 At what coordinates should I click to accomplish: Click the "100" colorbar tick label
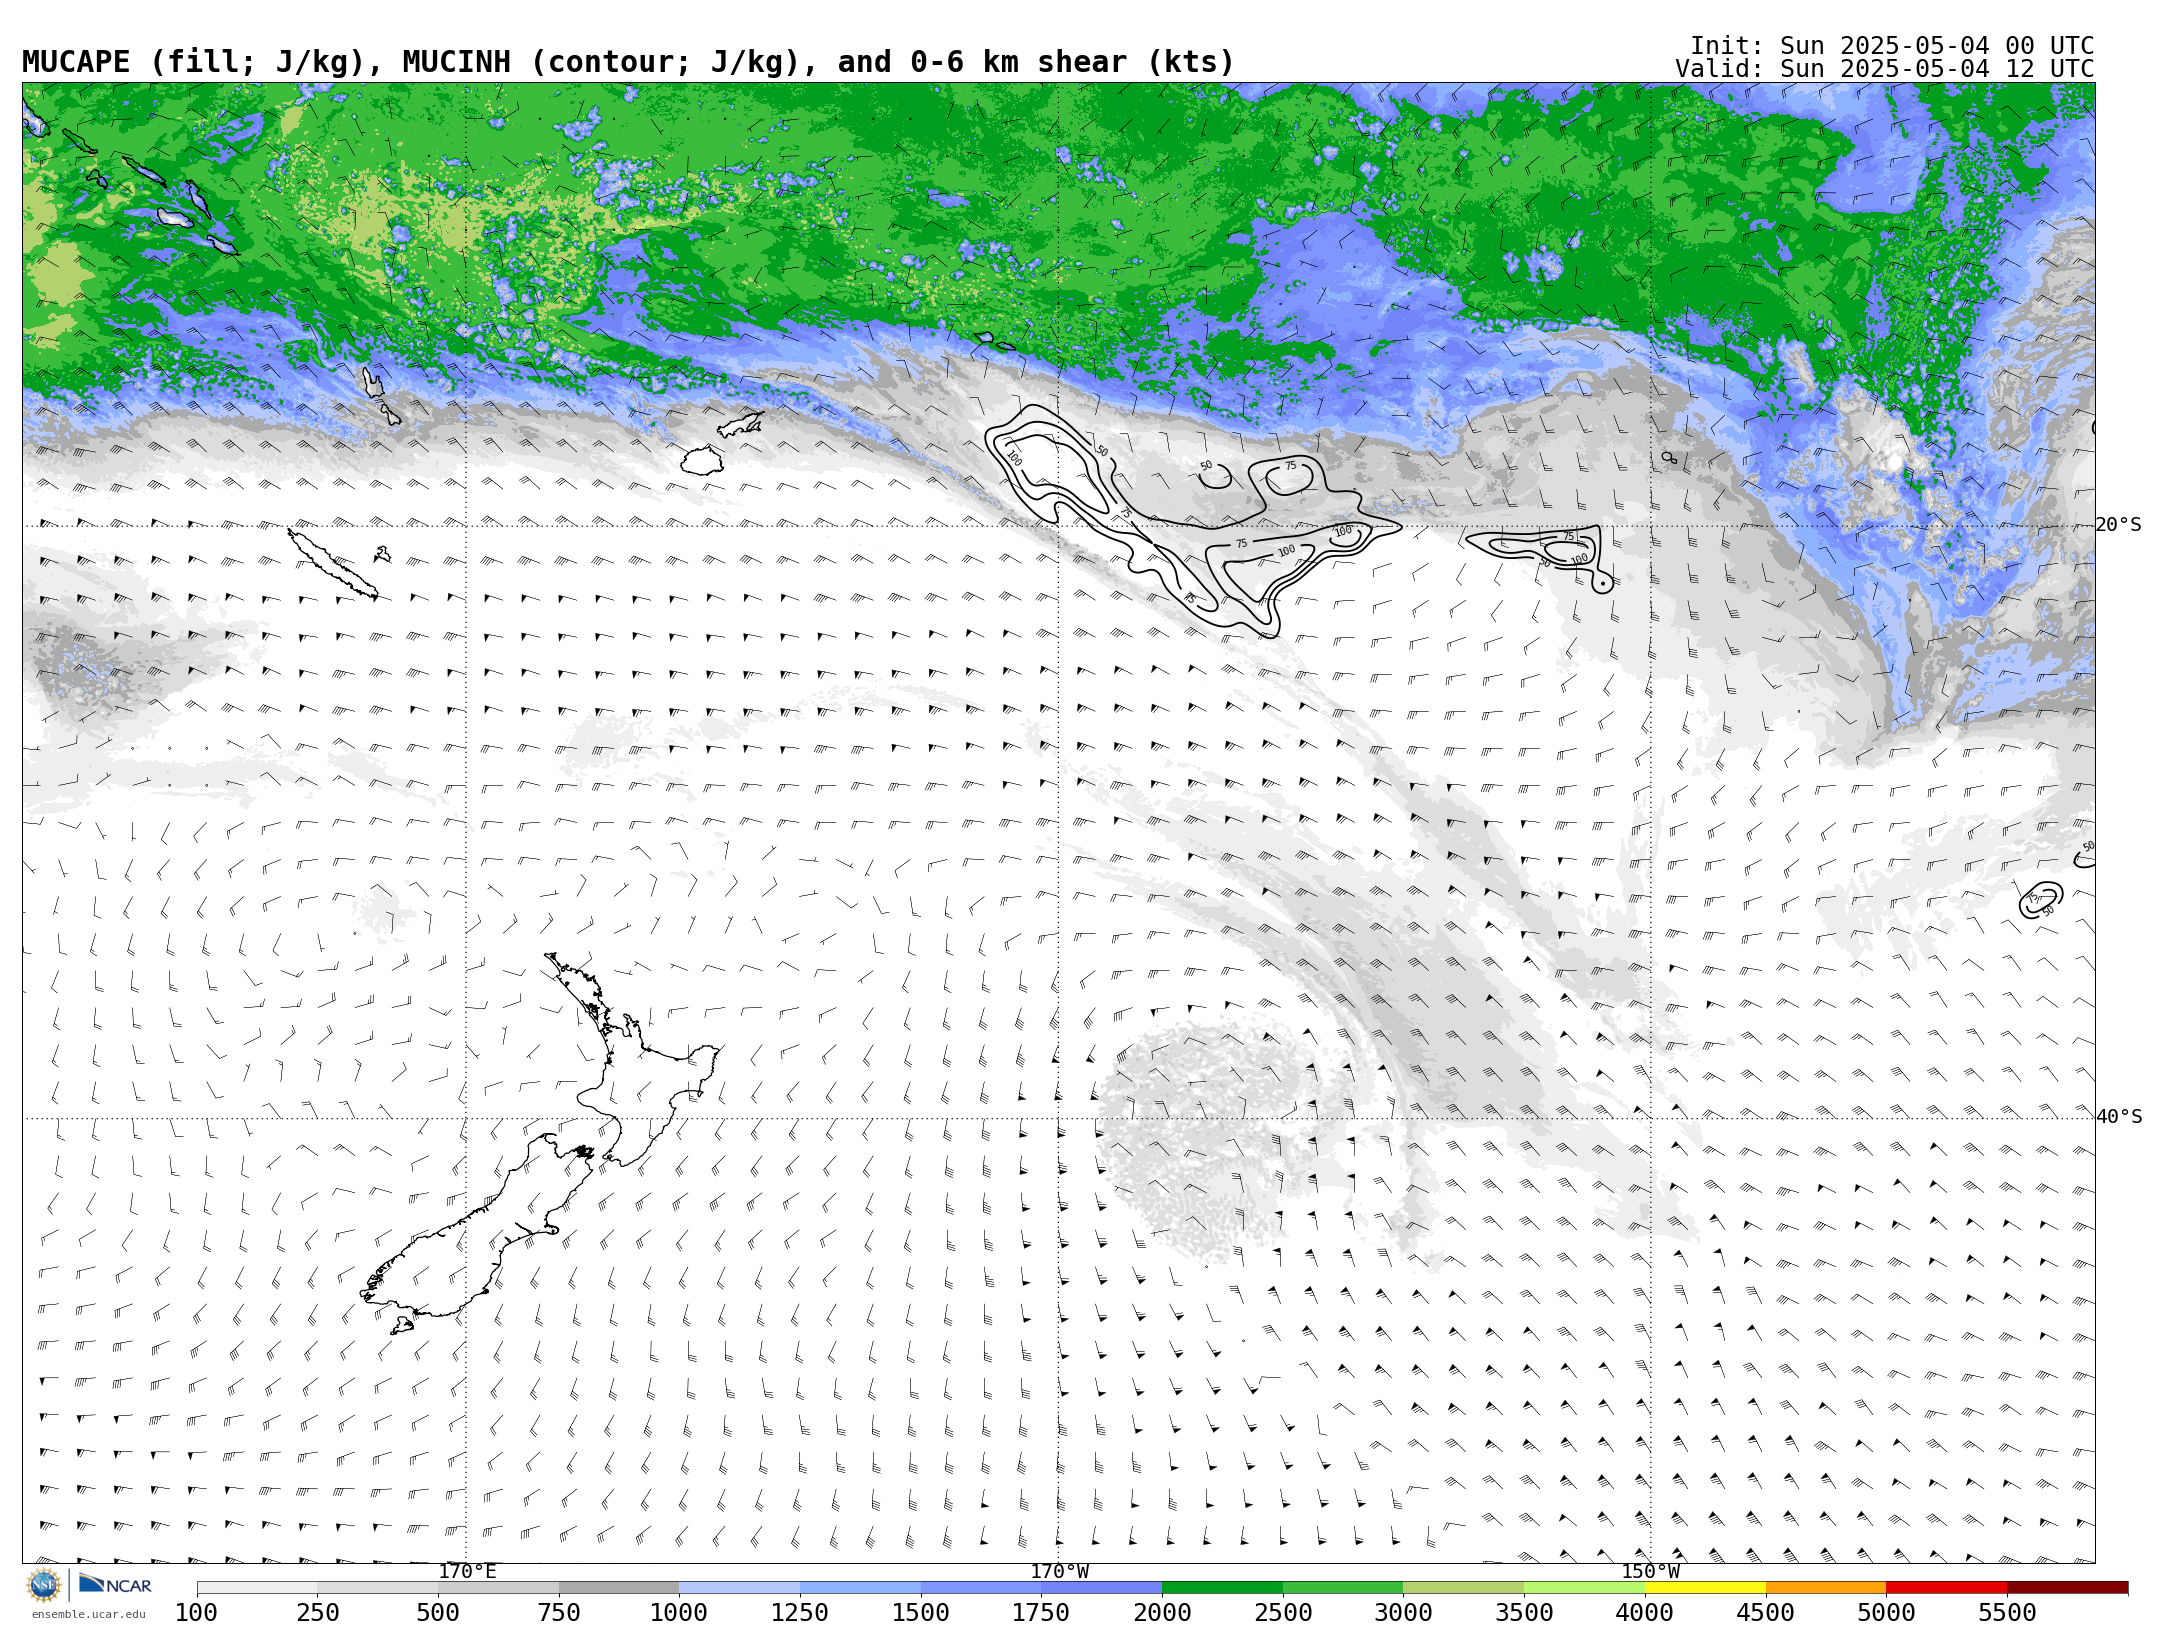(x=197, y=1613)
